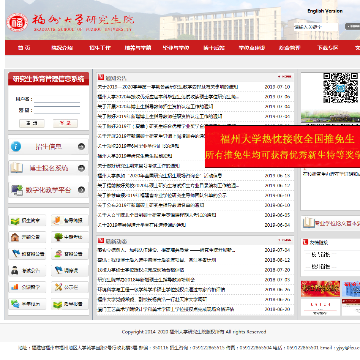The width and height of the screenshot is (360, 360).
Task: Open the 博士报名系统 banner button
Action: [48, 168]
